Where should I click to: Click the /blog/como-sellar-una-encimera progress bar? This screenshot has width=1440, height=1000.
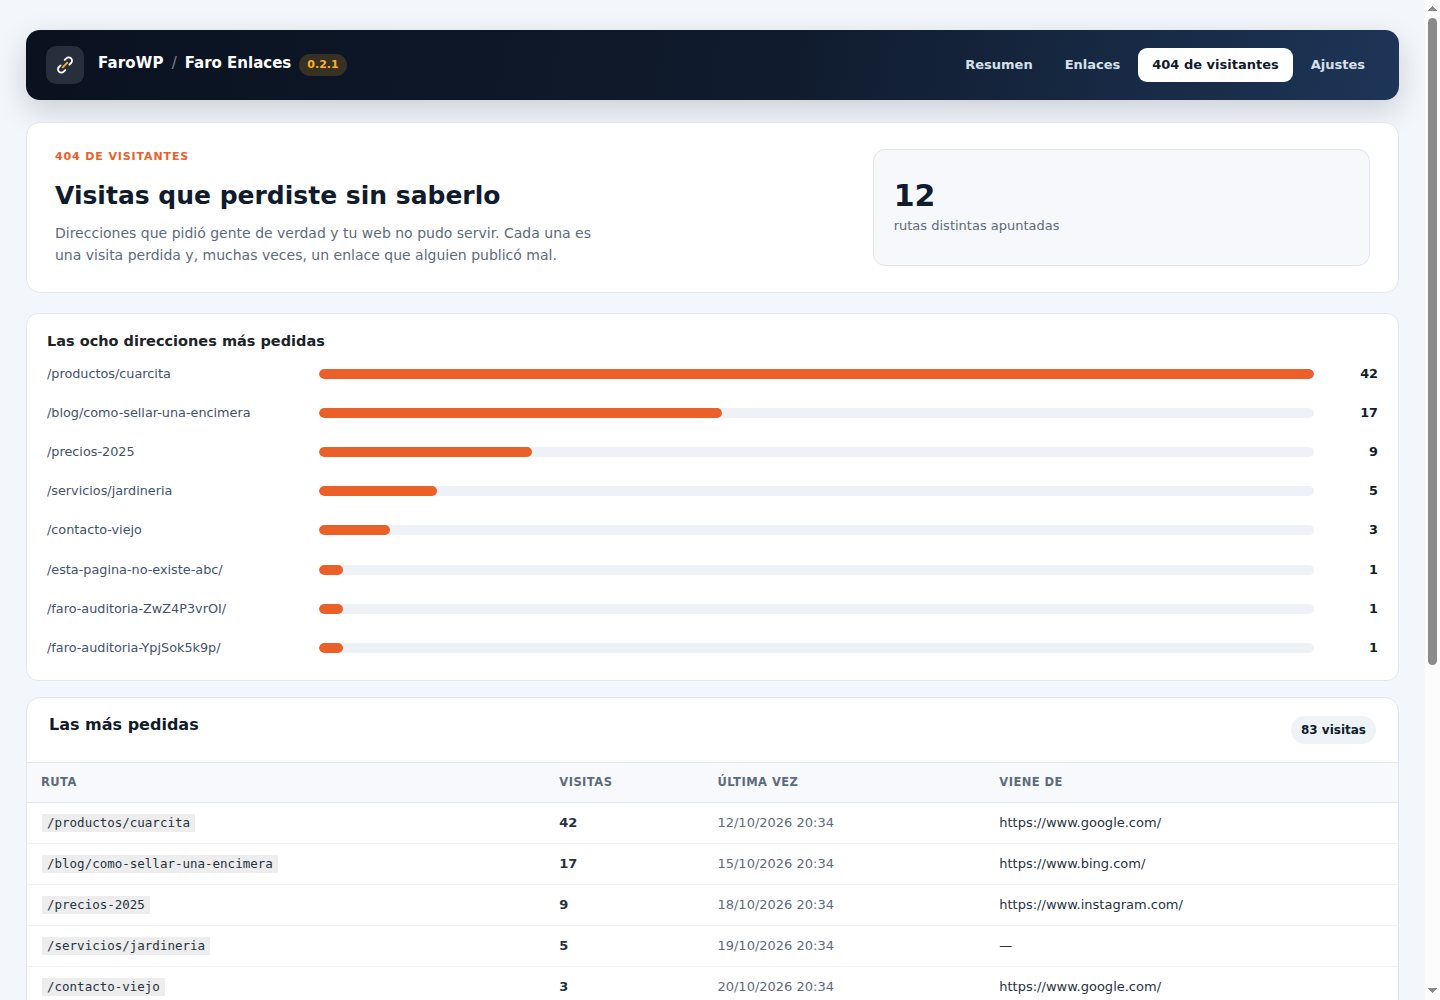pos(816,413)
